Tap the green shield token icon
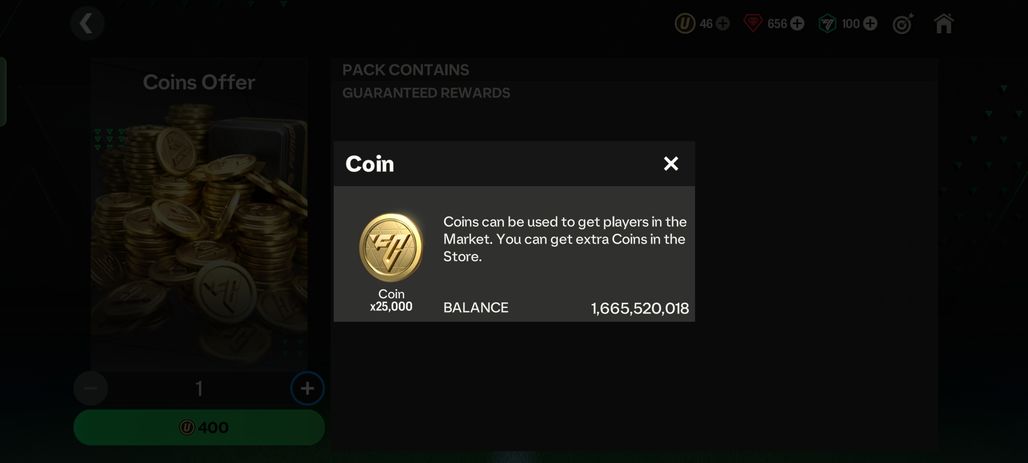The width and height of the screenshot is (1028, 463). (827, 24)
